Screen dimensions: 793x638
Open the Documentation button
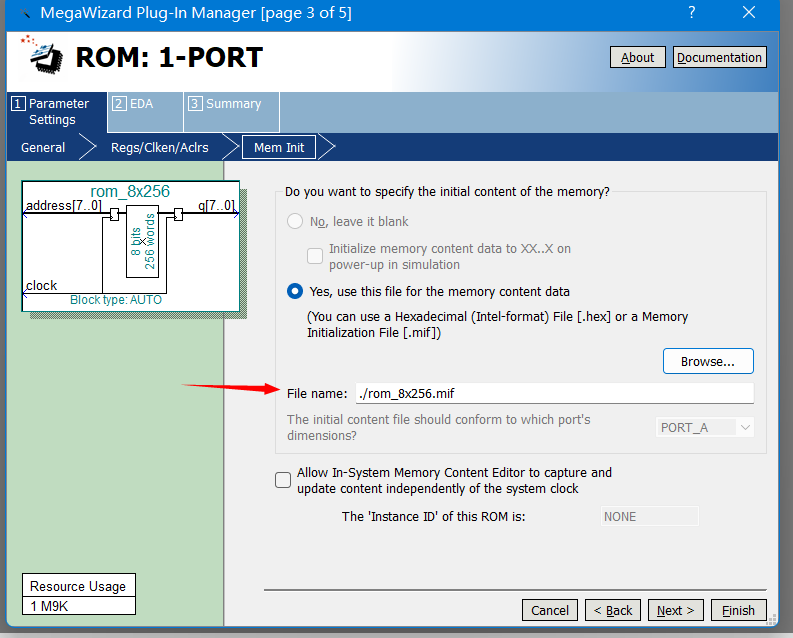coord(719,58)
